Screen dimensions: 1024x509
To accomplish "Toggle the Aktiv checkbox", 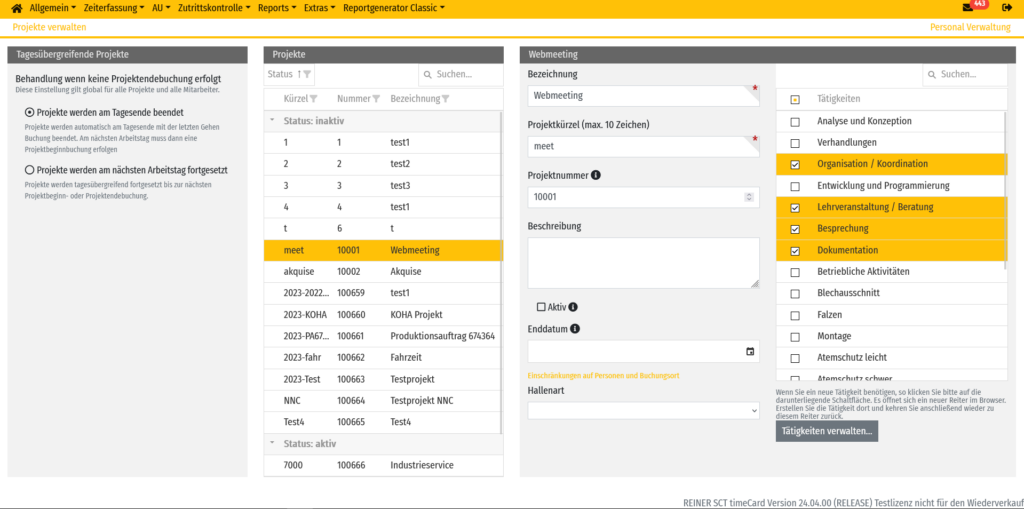I will (x=541, y=307).
